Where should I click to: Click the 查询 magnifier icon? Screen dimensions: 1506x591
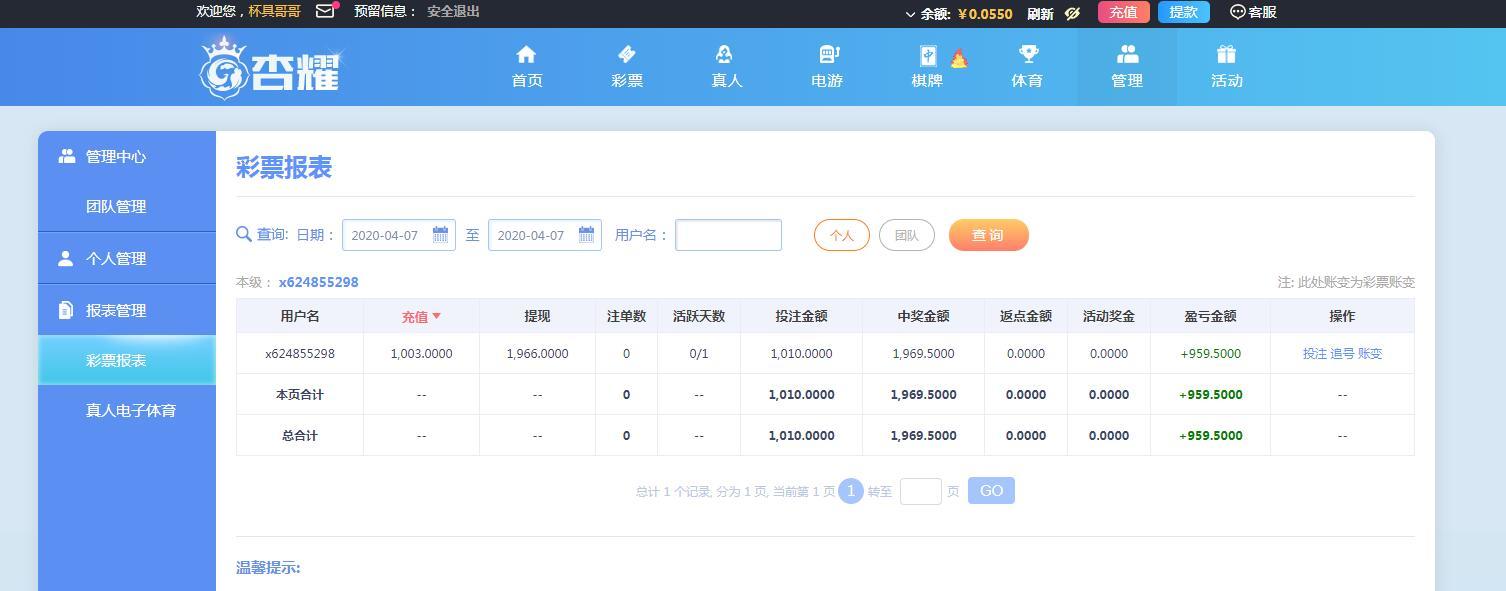click(x=243, y=234)
